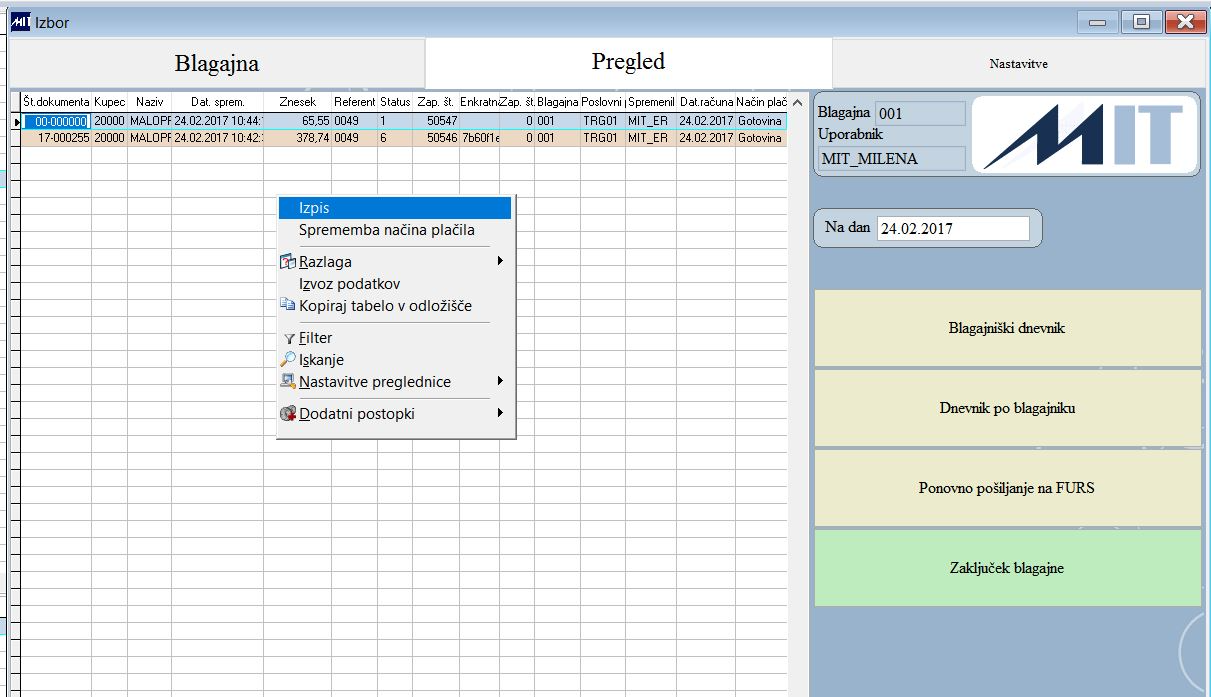Click the amount cell 65,55
The width and height of the screenshot is (1211, 697).
point(298,121)
